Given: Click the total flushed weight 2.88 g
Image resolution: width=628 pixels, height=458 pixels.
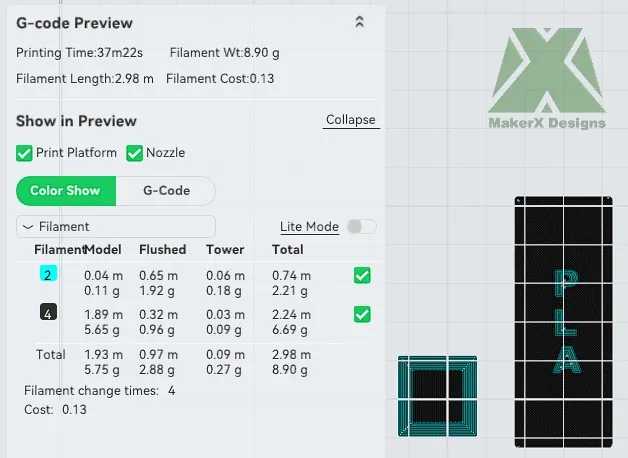Looking at the screenshot, I should click(157, 370).
